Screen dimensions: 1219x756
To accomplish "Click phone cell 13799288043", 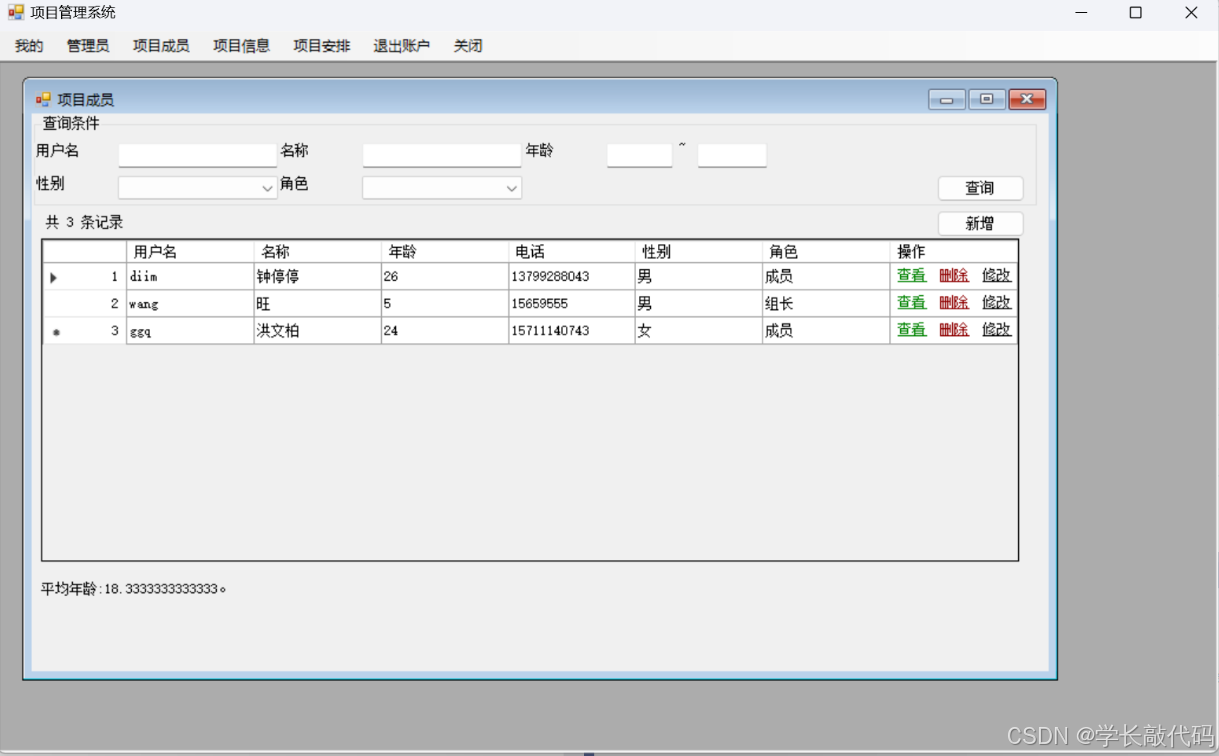I will click(x=571, y=277).
